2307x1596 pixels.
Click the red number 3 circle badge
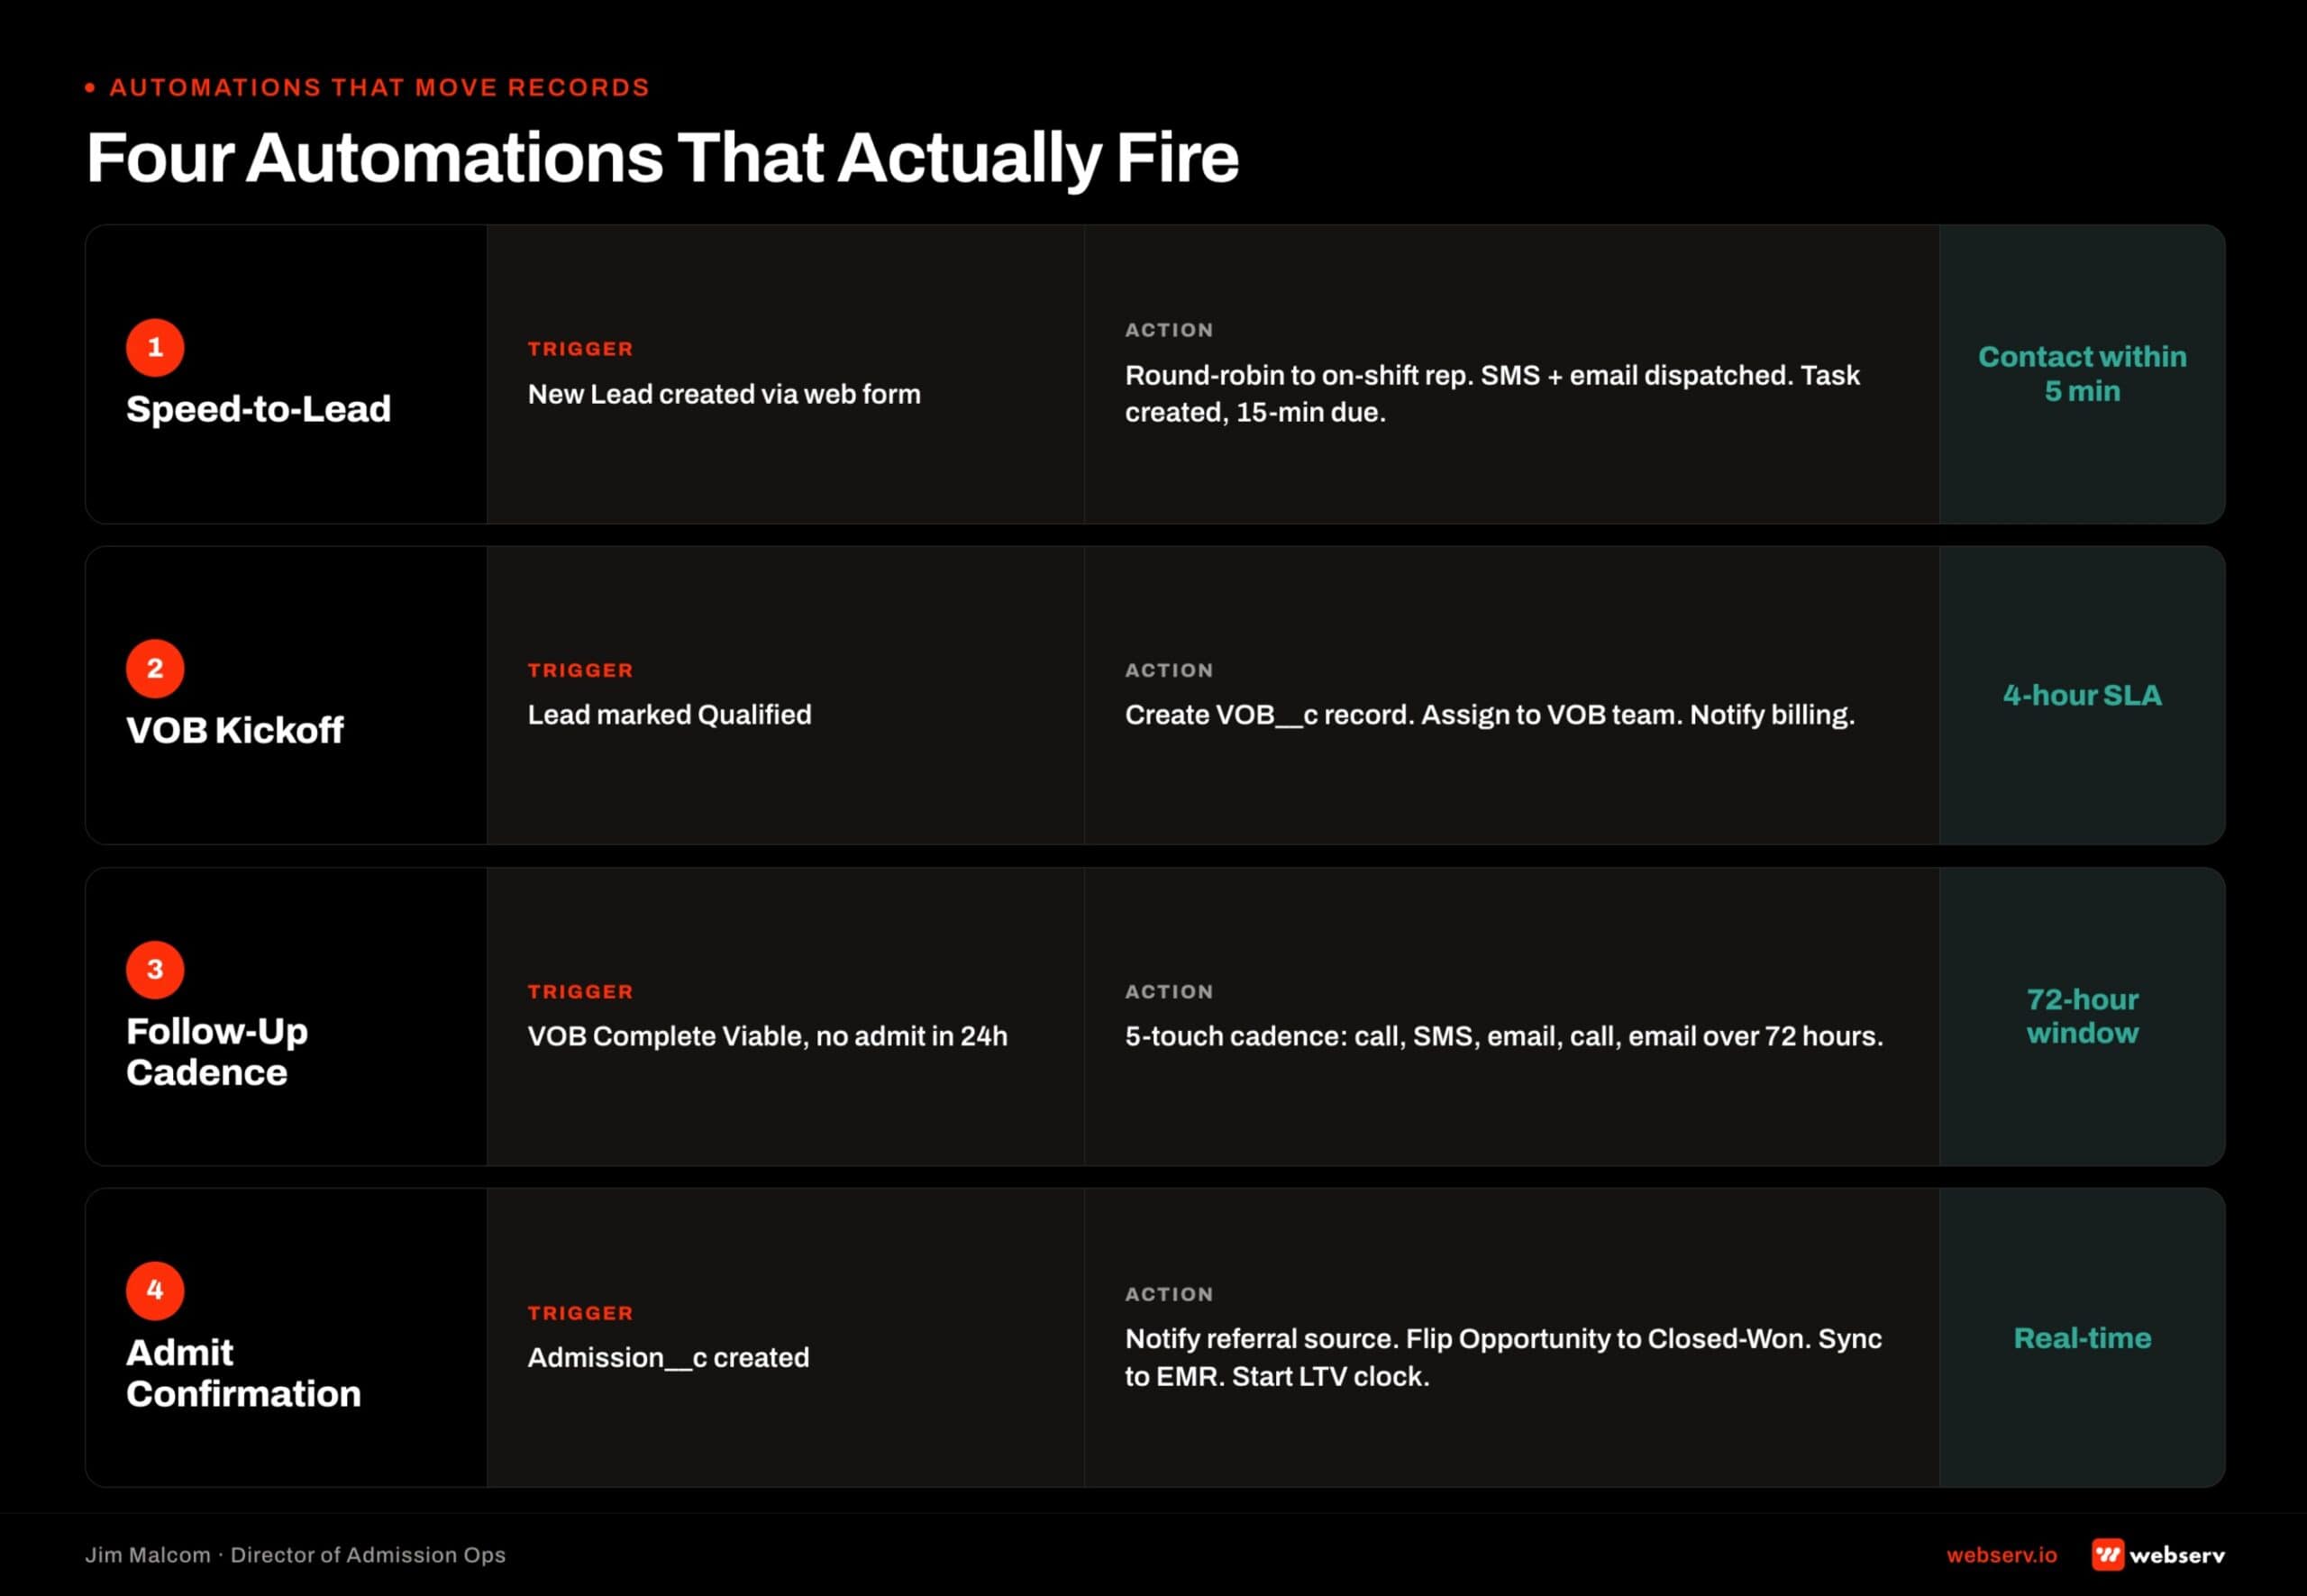[x=155, y=970]
